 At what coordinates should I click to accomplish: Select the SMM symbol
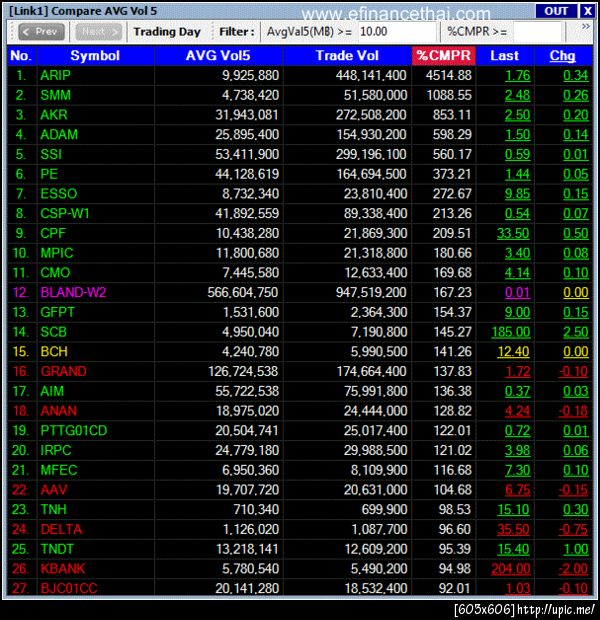55,95
